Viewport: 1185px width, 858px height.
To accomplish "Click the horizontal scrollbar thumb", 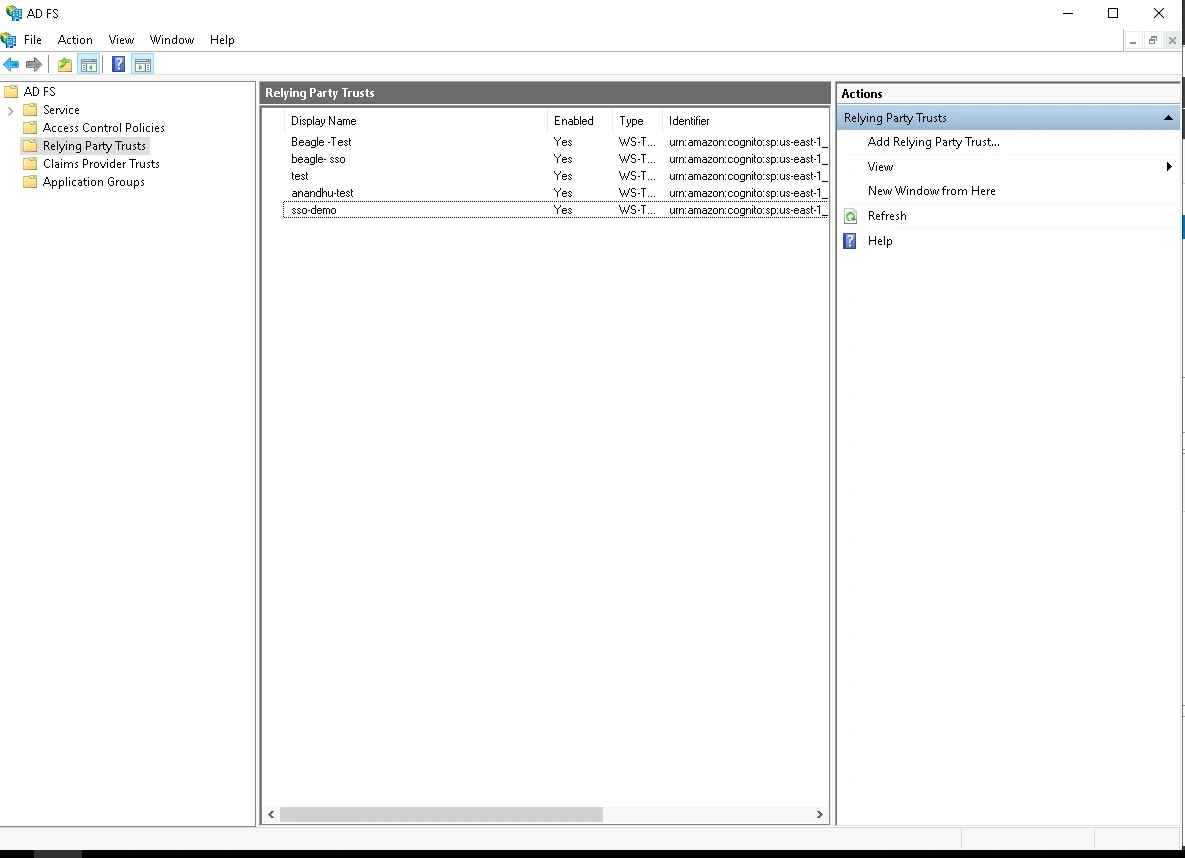I will 441,814.
